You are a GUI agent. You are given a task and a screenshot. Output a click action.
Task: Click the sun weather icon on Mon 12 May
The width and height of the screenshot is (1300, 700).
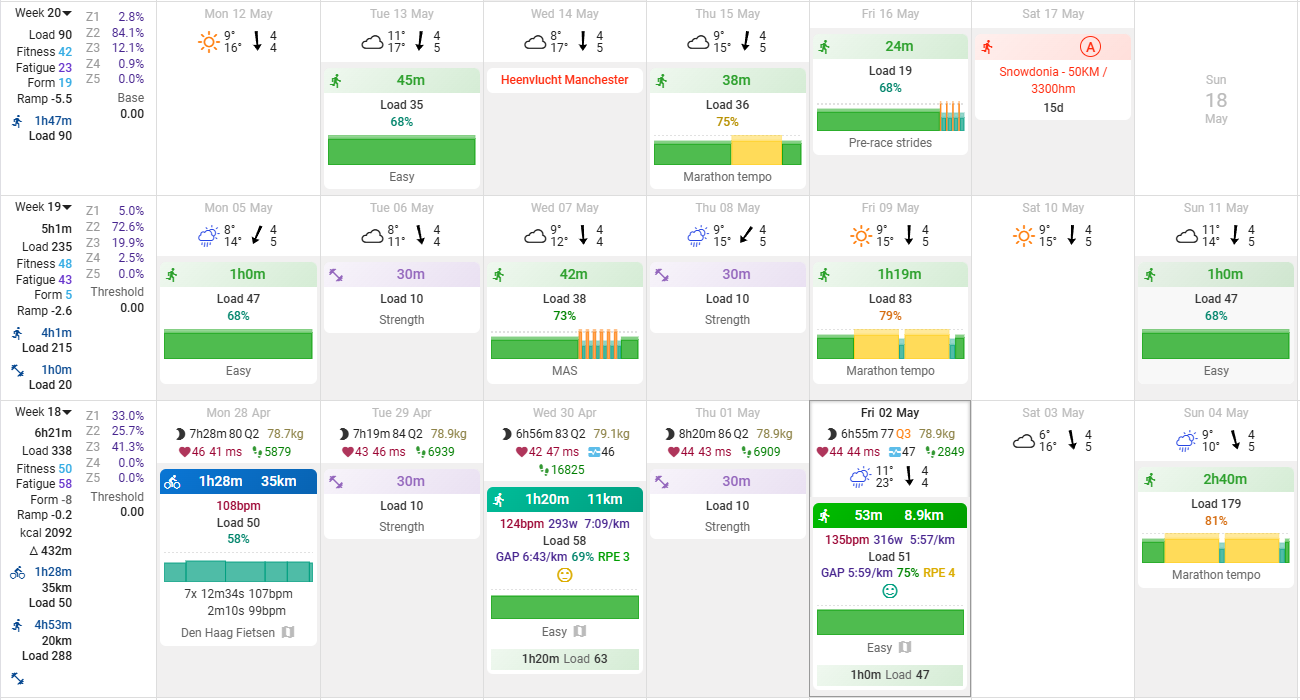[x=208, y=41]
